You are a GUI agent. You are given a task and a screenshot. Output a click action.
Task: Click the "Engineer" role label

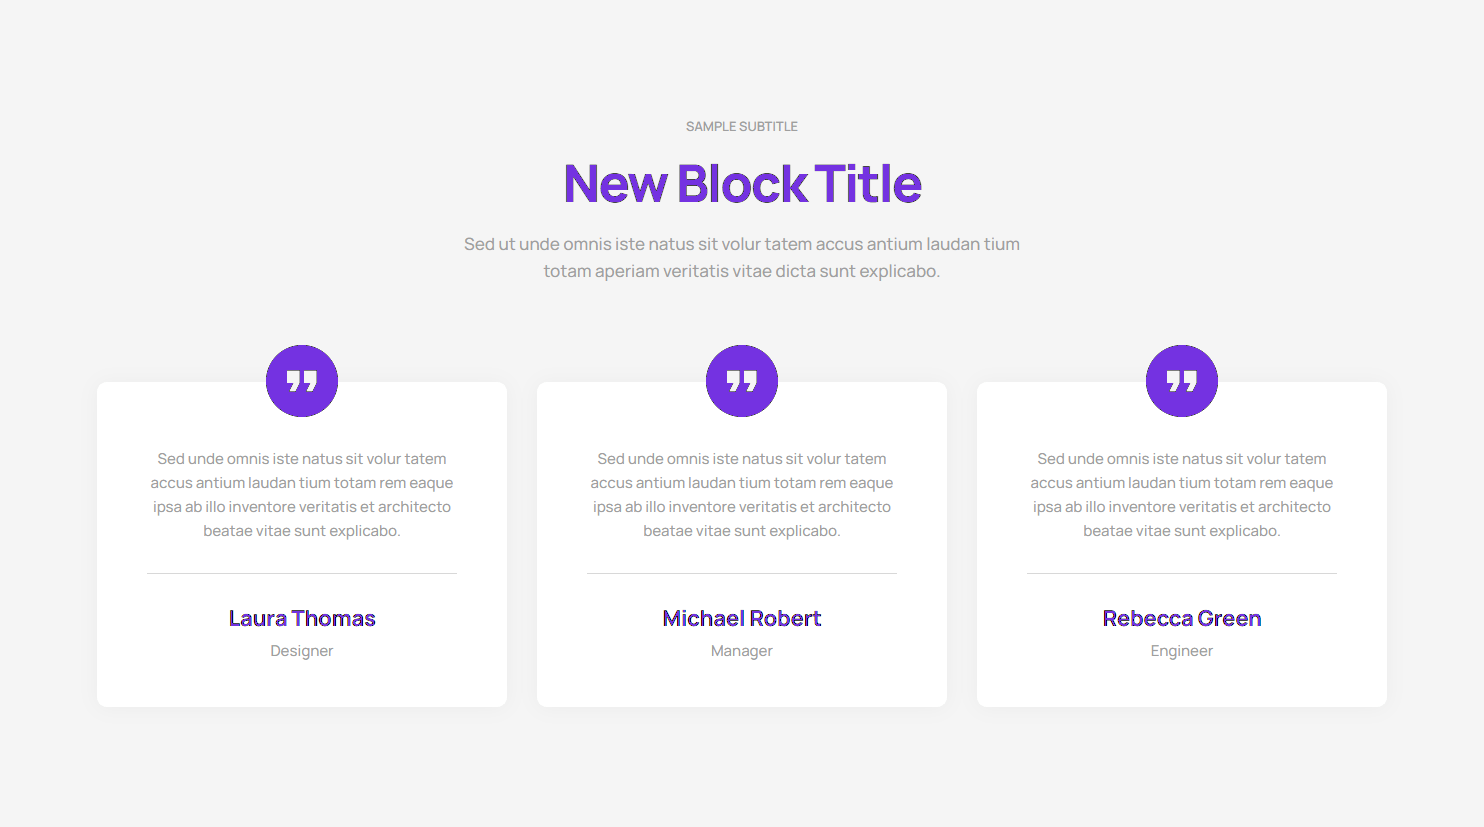(1182, 651)
